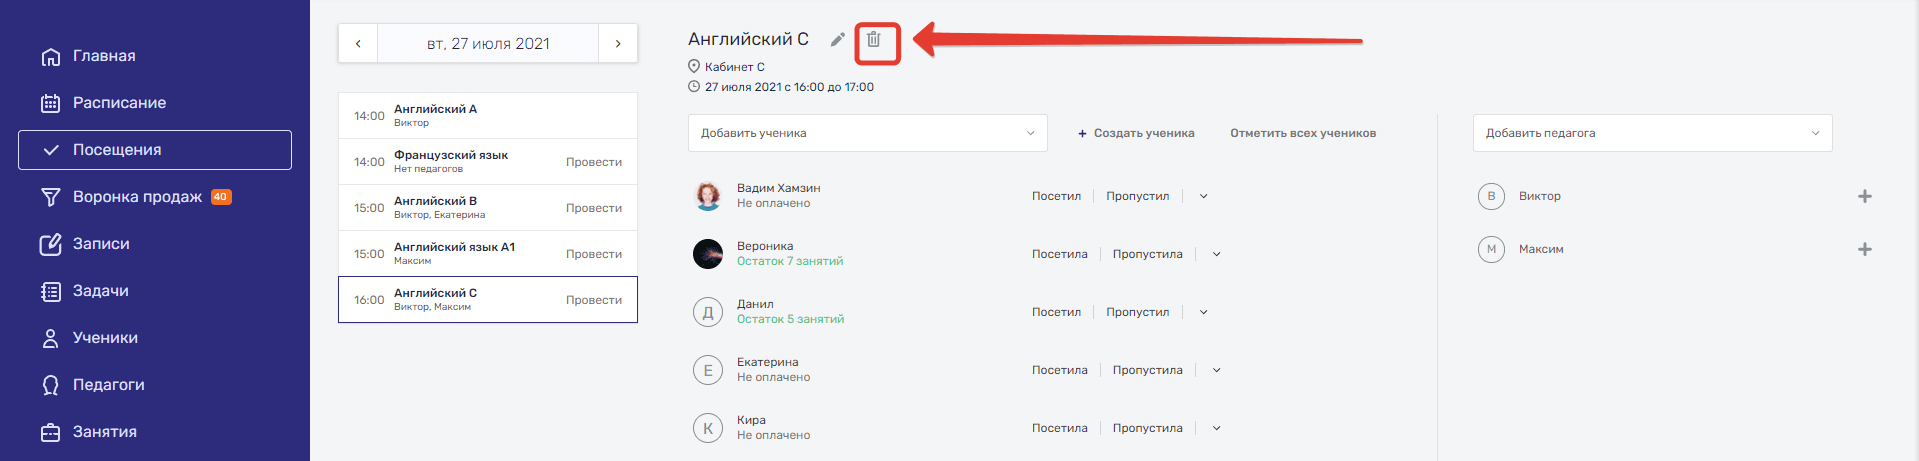Click Отметить всех учеников

[x=1303, y=134]
